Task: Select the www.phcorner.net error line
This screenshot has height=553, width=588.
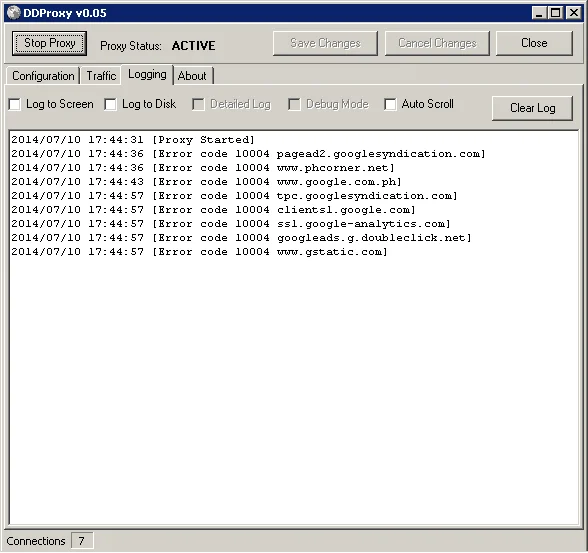Action: (x=202, y=168)
